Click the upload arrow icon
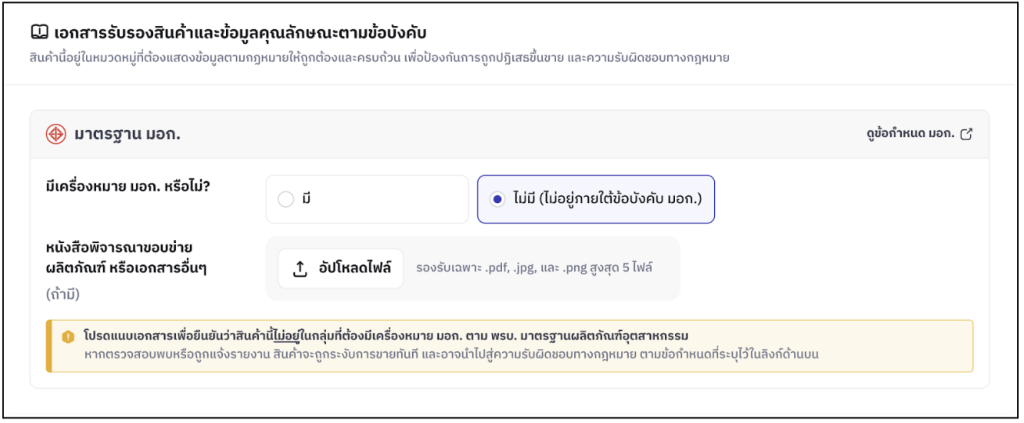Viewport: 1024px width, 423px height. point(300,268)
